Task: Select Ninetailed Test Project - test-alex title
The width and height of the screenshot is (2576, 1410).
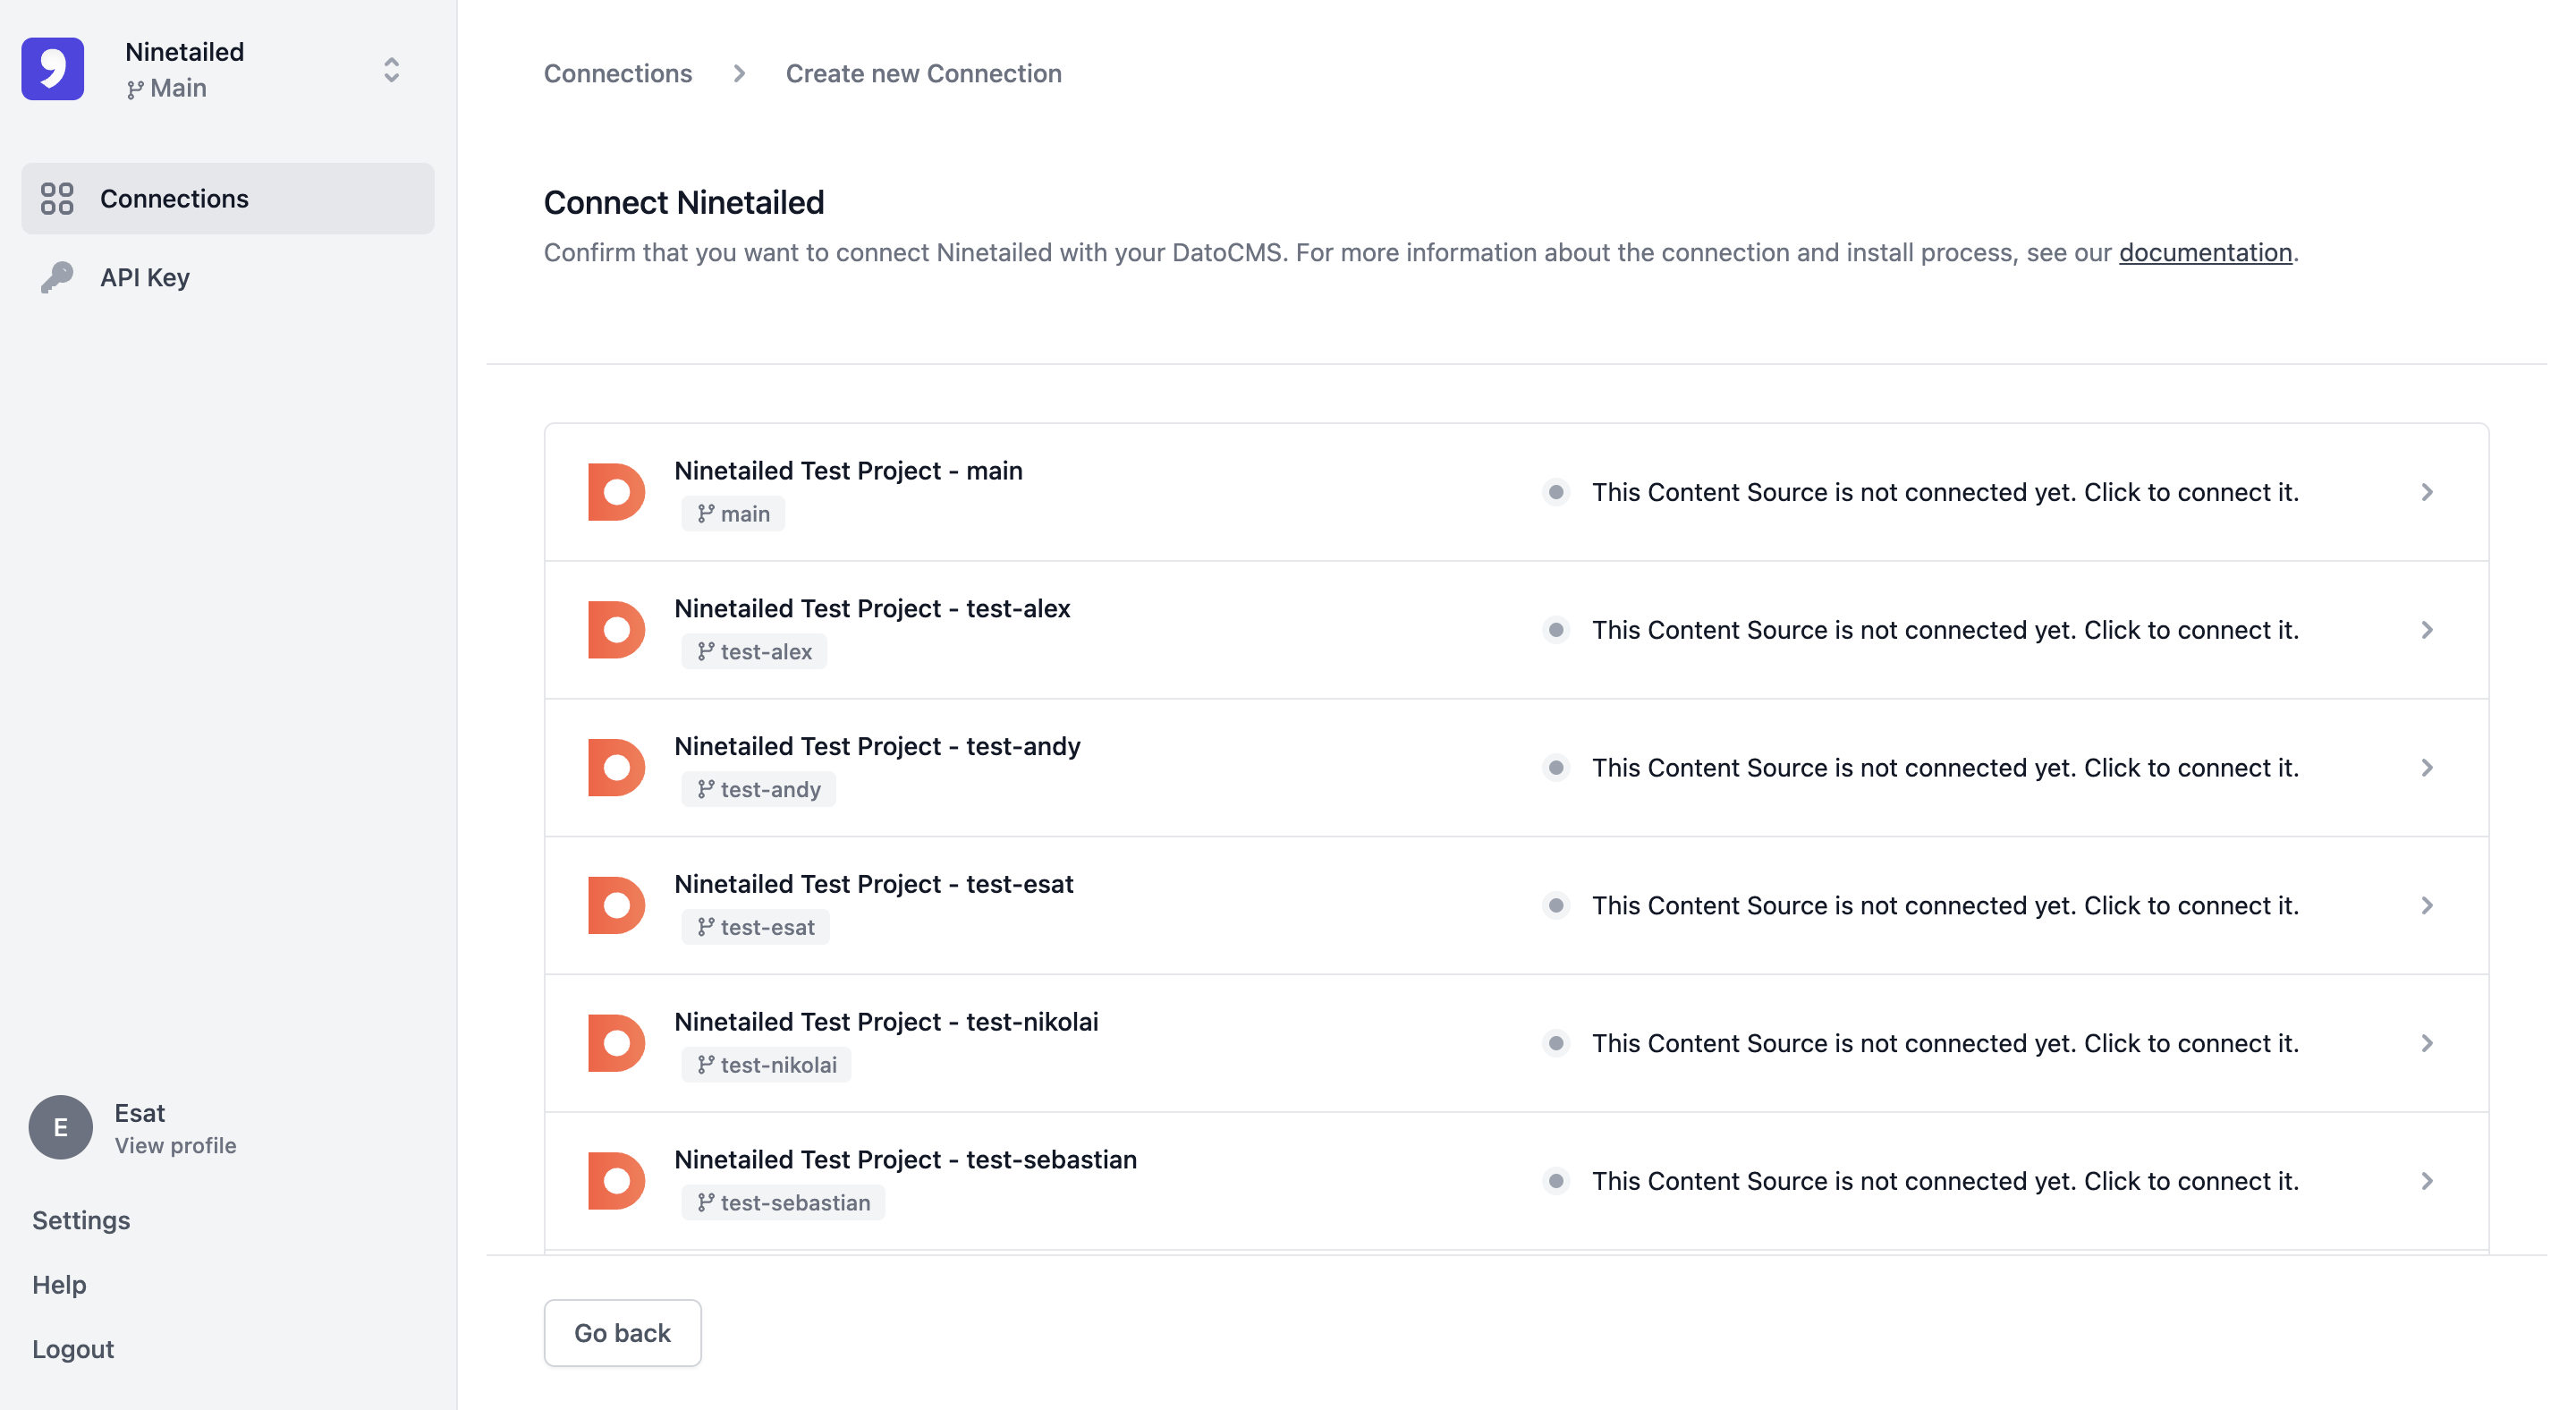Action: 872,608
